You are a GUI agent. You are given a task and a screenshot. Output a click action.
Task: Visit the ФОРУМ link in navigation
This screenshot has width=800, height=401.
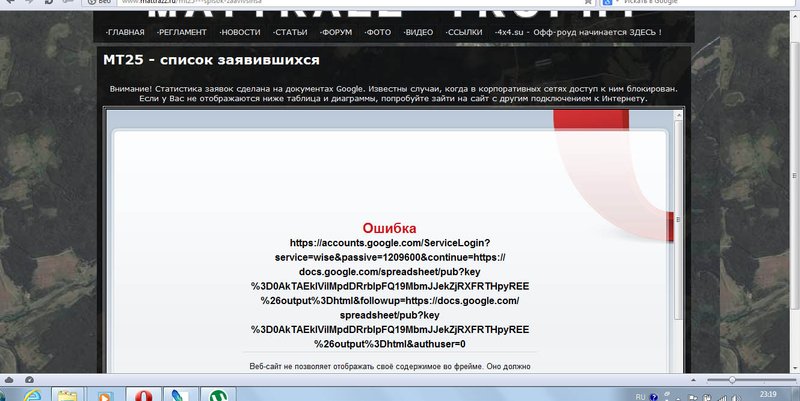pos(336,32)
